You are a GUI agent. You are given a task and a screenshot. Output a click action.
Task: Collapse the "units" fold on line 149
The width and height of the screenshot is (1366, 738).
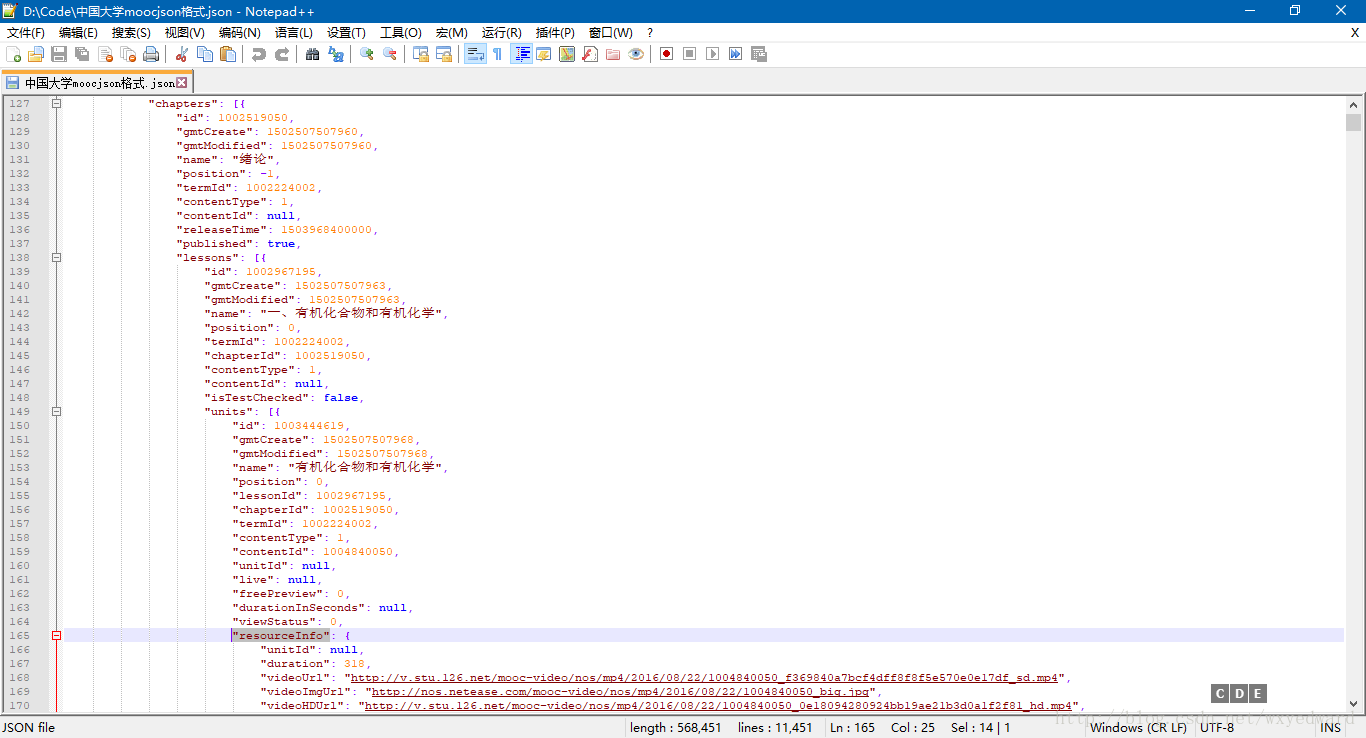(57, 412)
